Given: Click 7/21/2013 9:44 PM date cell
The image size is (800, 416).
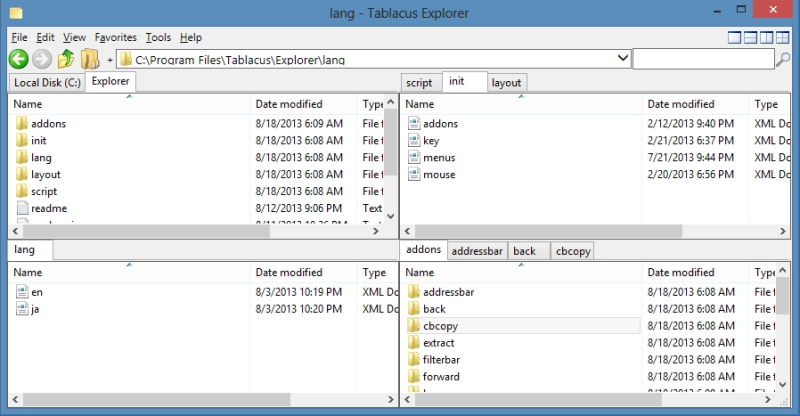Looking at the screenshot, I should pyautogui.click(x=690, y=157).
